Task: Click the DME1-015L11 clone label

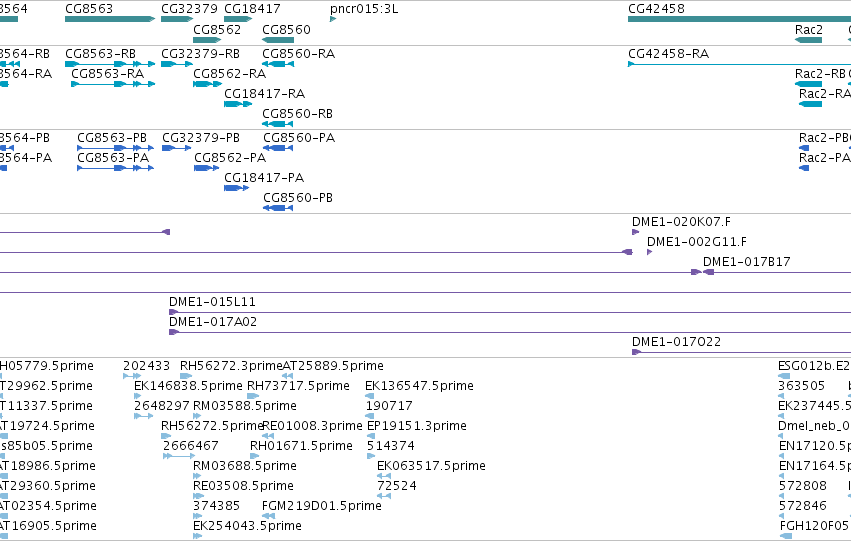Action: tap(212, 302)
